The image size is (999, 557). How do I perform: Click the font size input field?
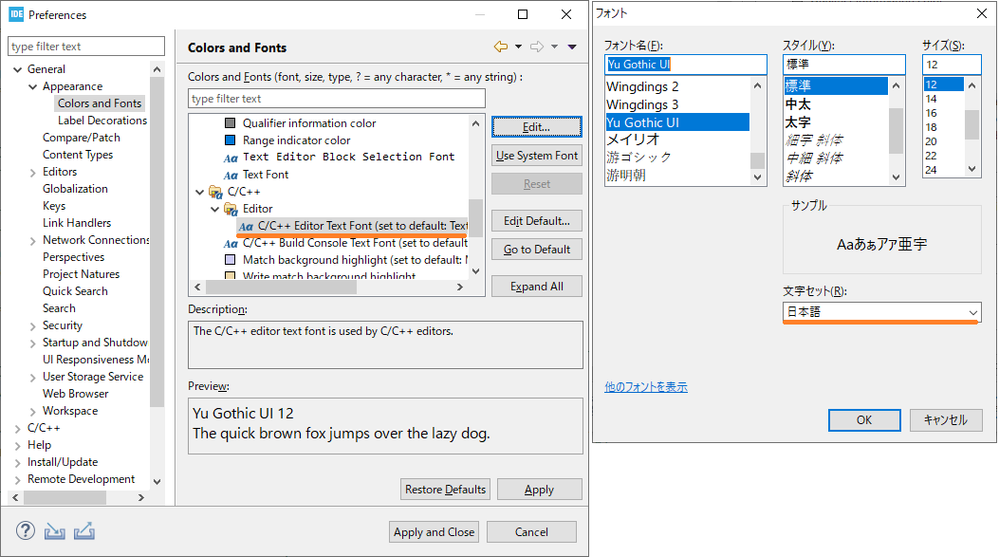[x=951, y=64]
